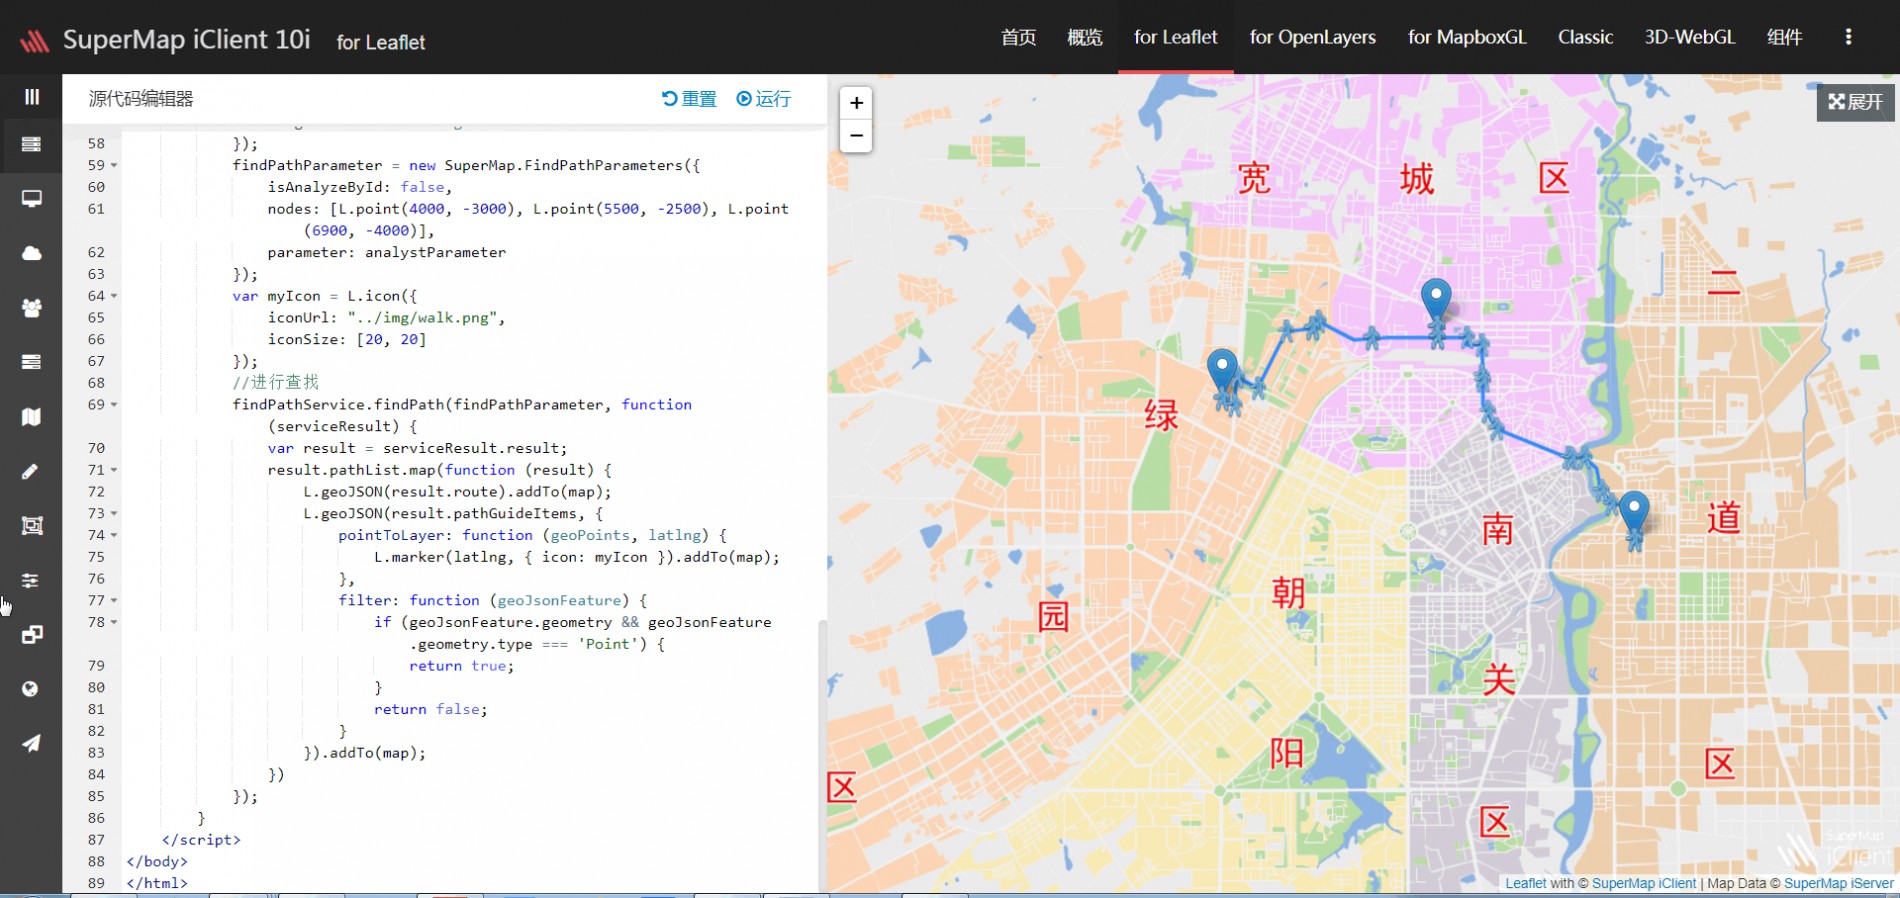Click into code line 65 iconUrl
This screenshot has width=1900, height=898.
point(386,318)
